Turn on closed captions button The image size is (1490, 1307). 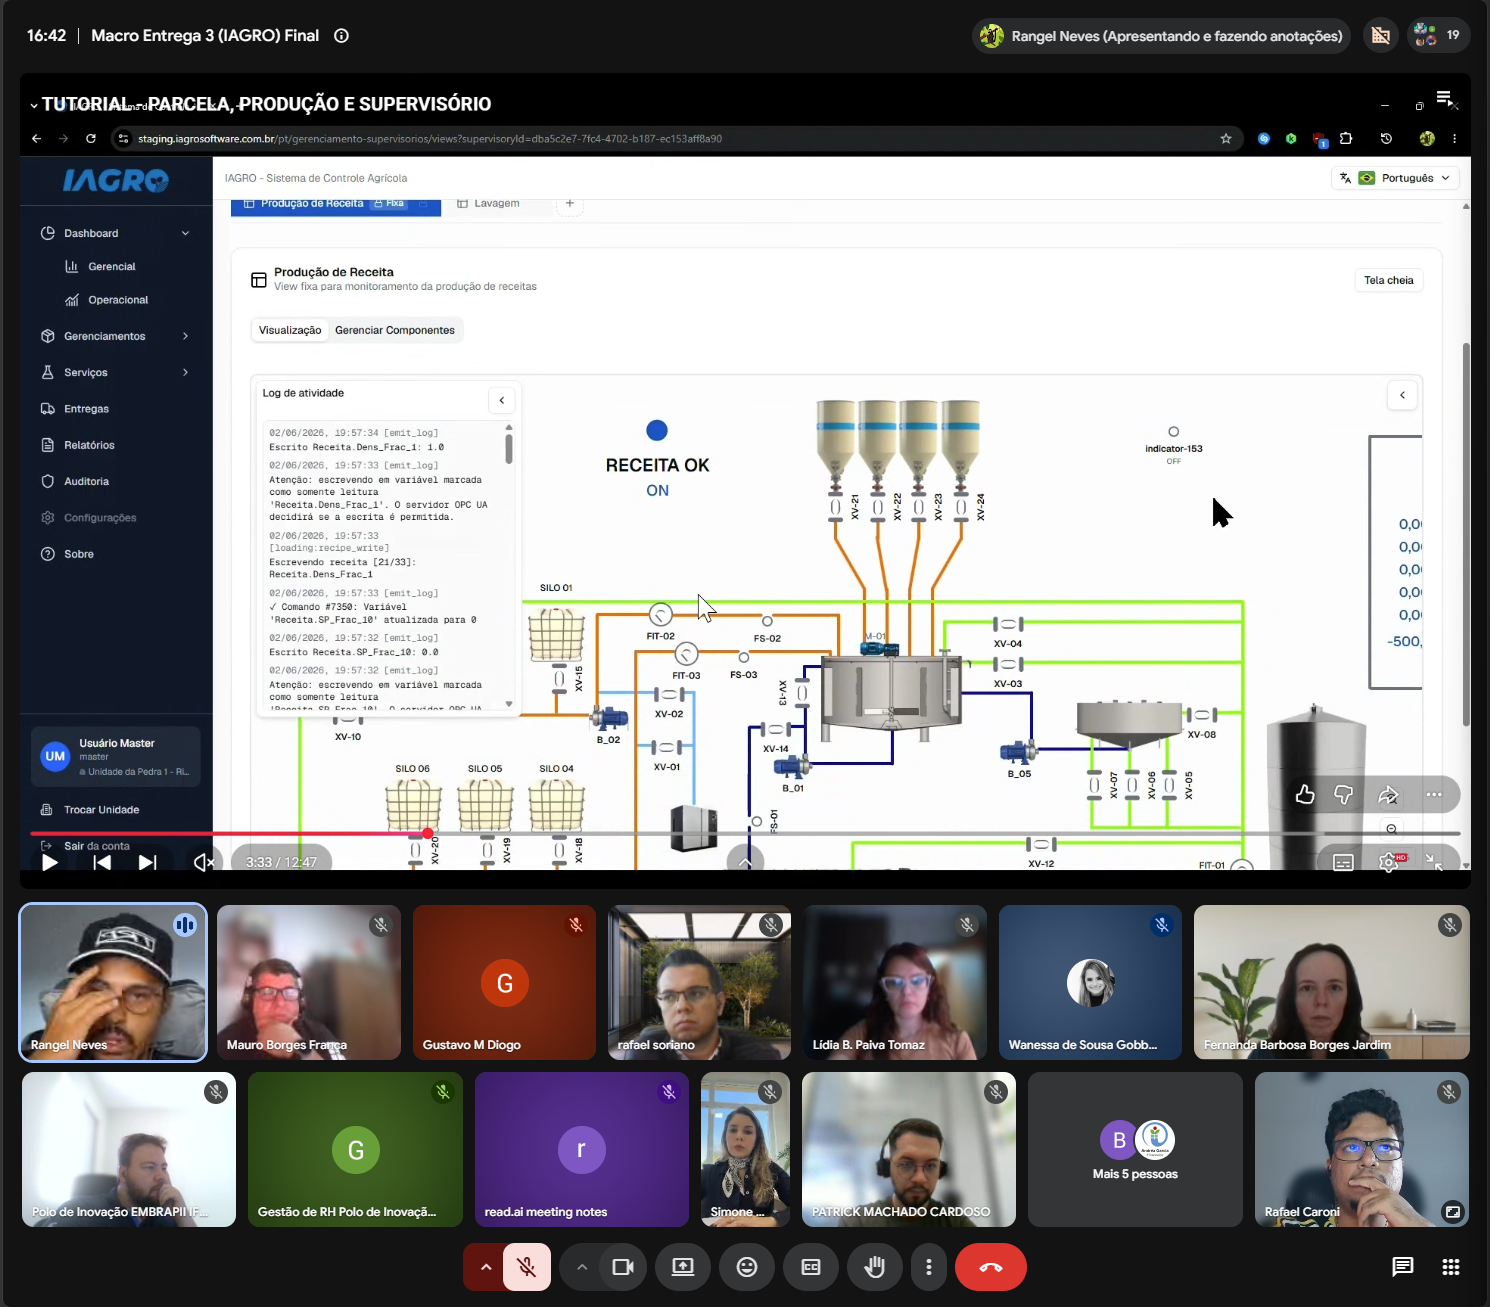pyautogui.click(x=810, y=1267)
